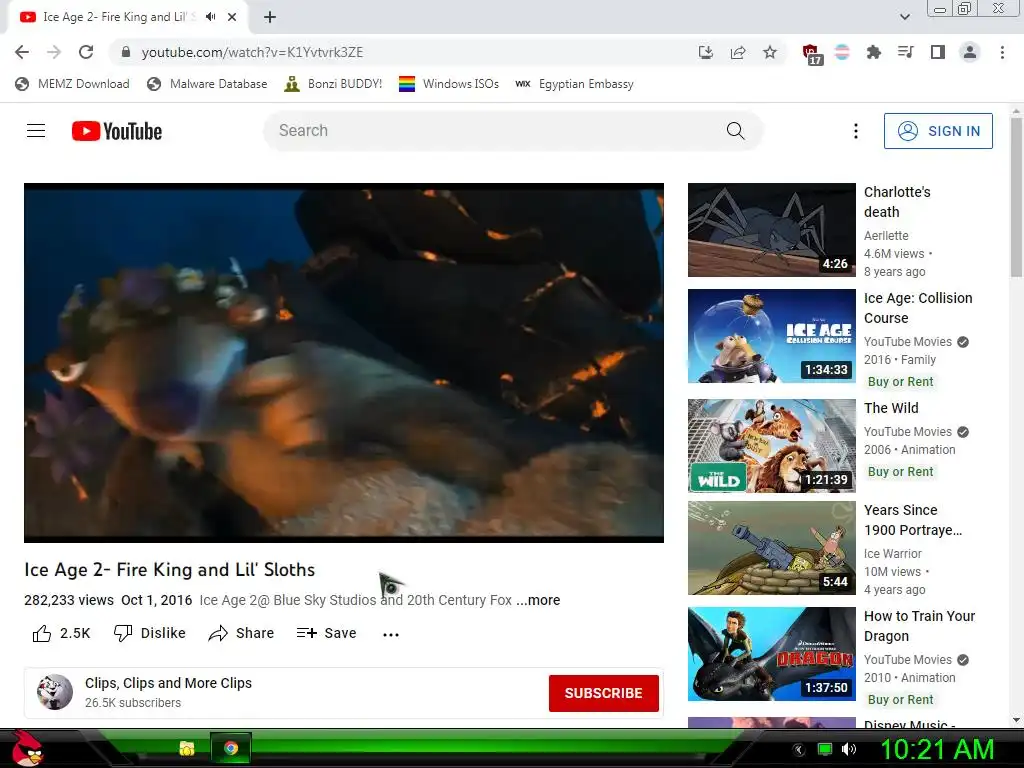Open the Ice Age: Collision Course thumbnail

tap(771, 336)
